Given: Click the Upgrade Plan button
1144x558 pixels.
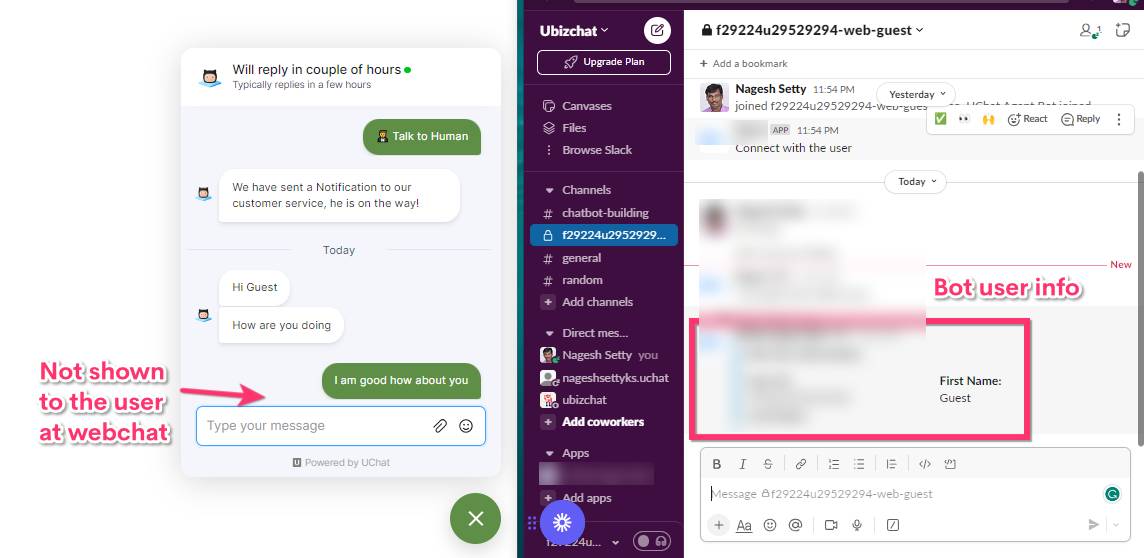Looking at the screenshot, I should (603, 62).
